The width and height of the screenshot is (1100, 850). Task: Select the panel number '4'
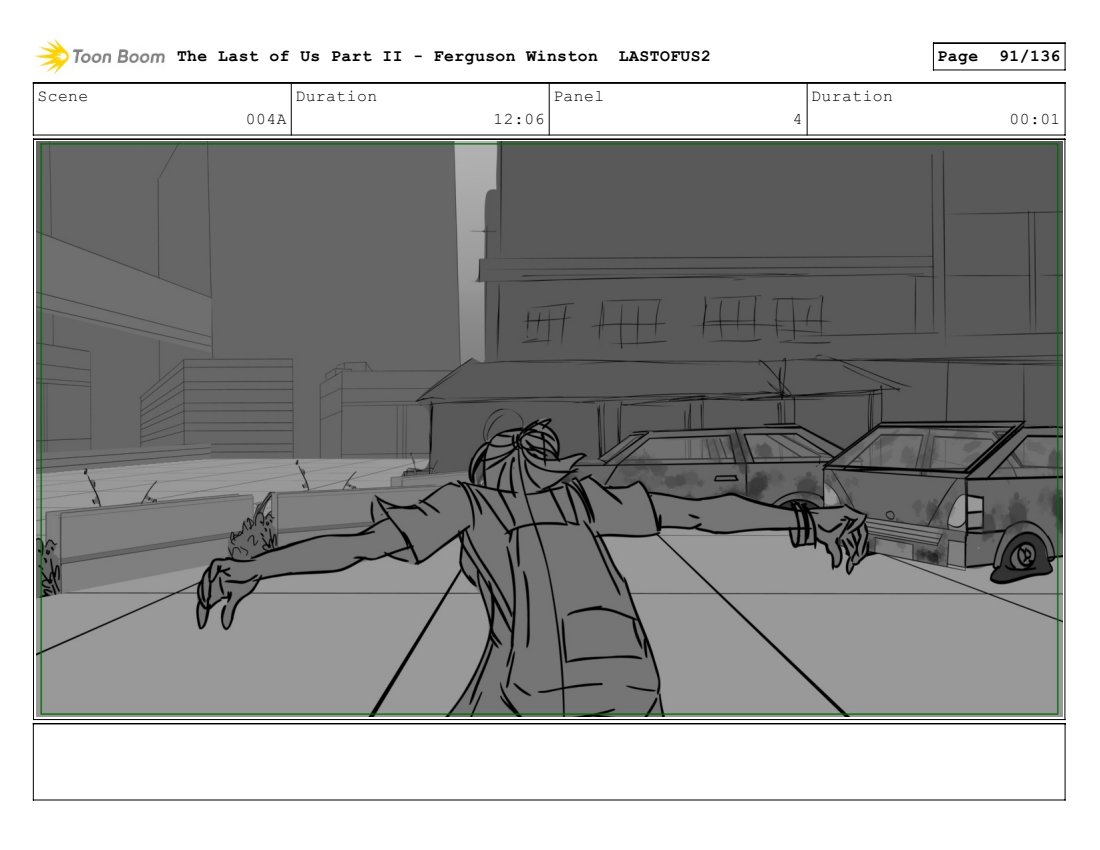coord(797,119)
